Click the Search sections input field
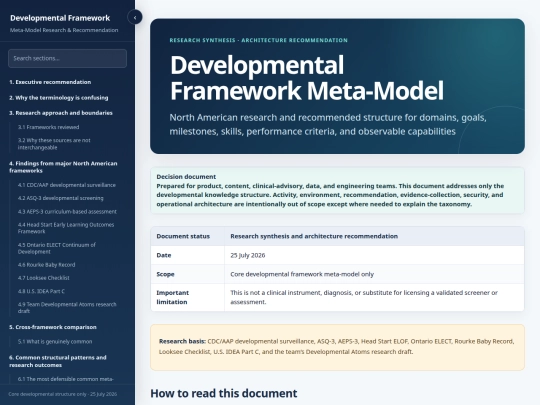 (68, 58)
